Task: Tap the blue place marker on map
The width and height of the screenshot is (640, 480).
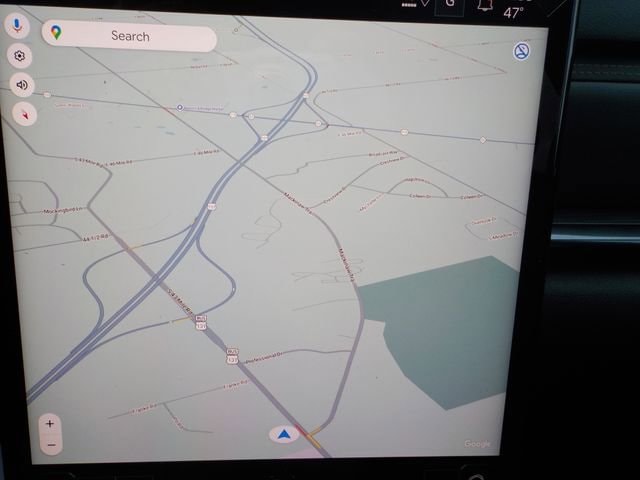Action: point(179,107)
